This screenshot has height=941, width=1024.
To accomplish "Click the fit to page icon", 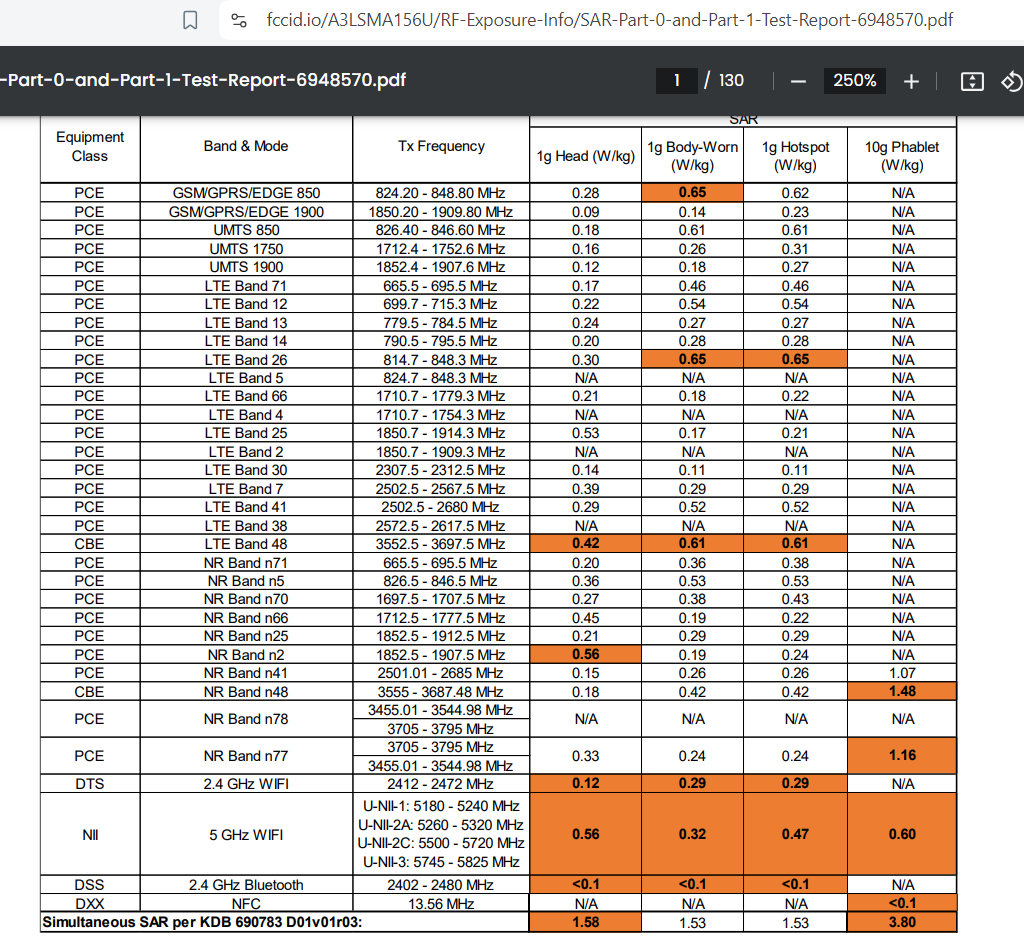I will pyautogui.click(x=972, y=81).
